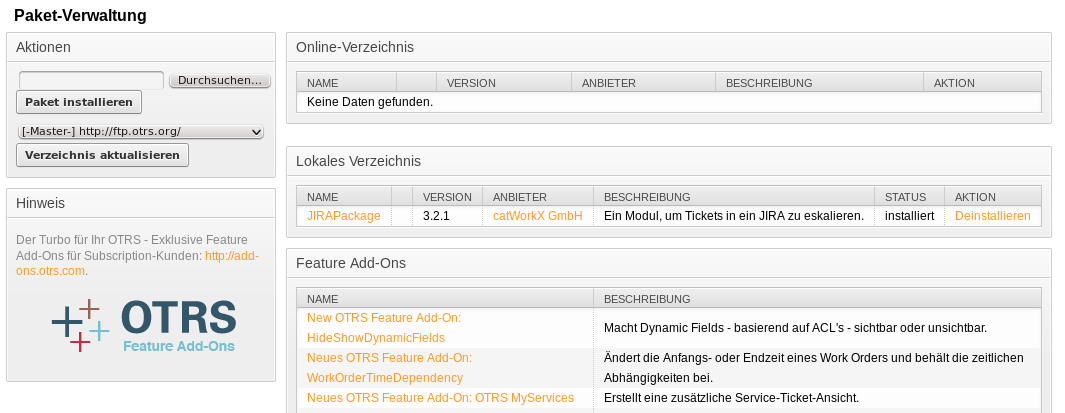The width and height of the screenshot is (1065, 413).
Task: Click the Hinweis sidebar header
Action: [x=40, y=203]
